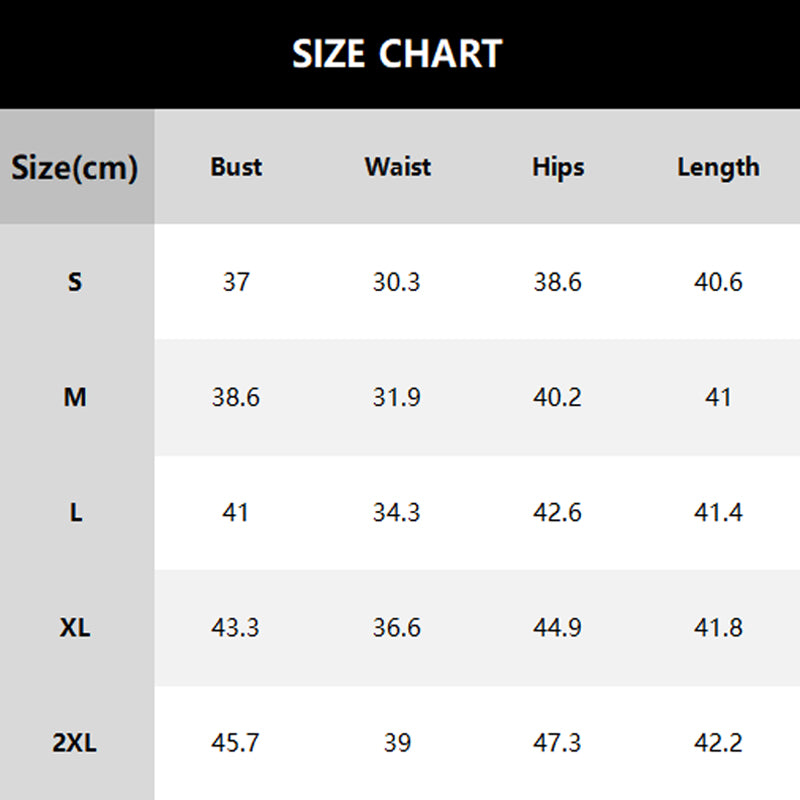
Task: Click the bust value 43.3 for size XL
Action: [x=236, y=628]
